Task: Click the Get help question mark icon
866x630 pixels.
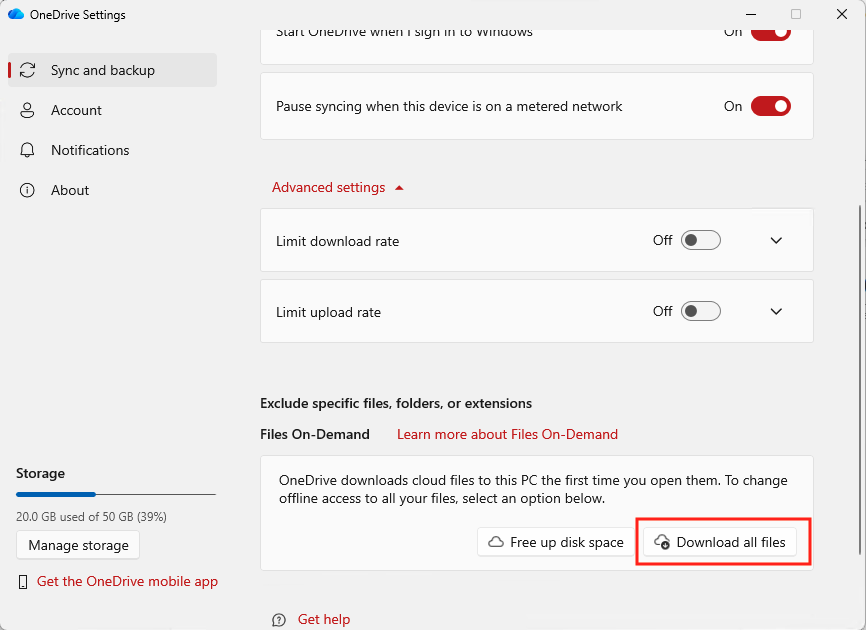Action: point(279,620)
